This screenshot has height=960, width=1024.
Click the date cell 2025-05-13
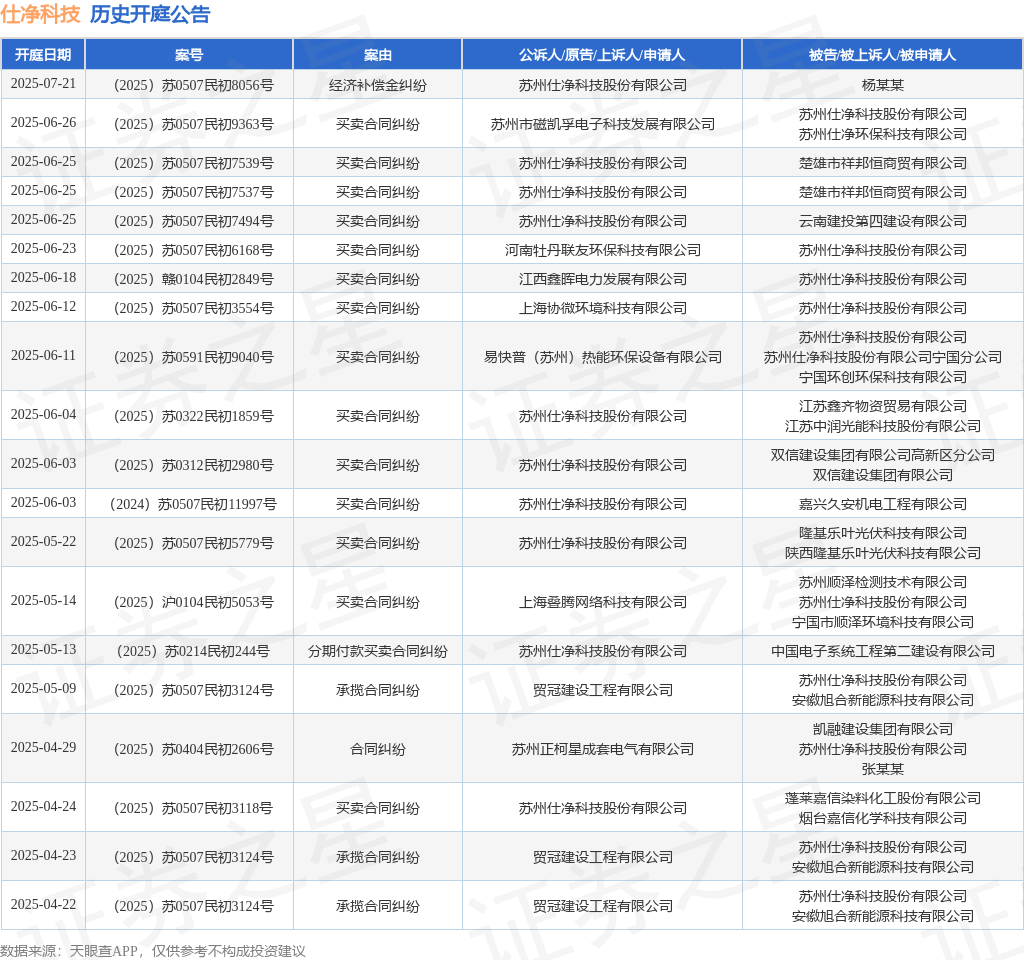tap(43, 649)
